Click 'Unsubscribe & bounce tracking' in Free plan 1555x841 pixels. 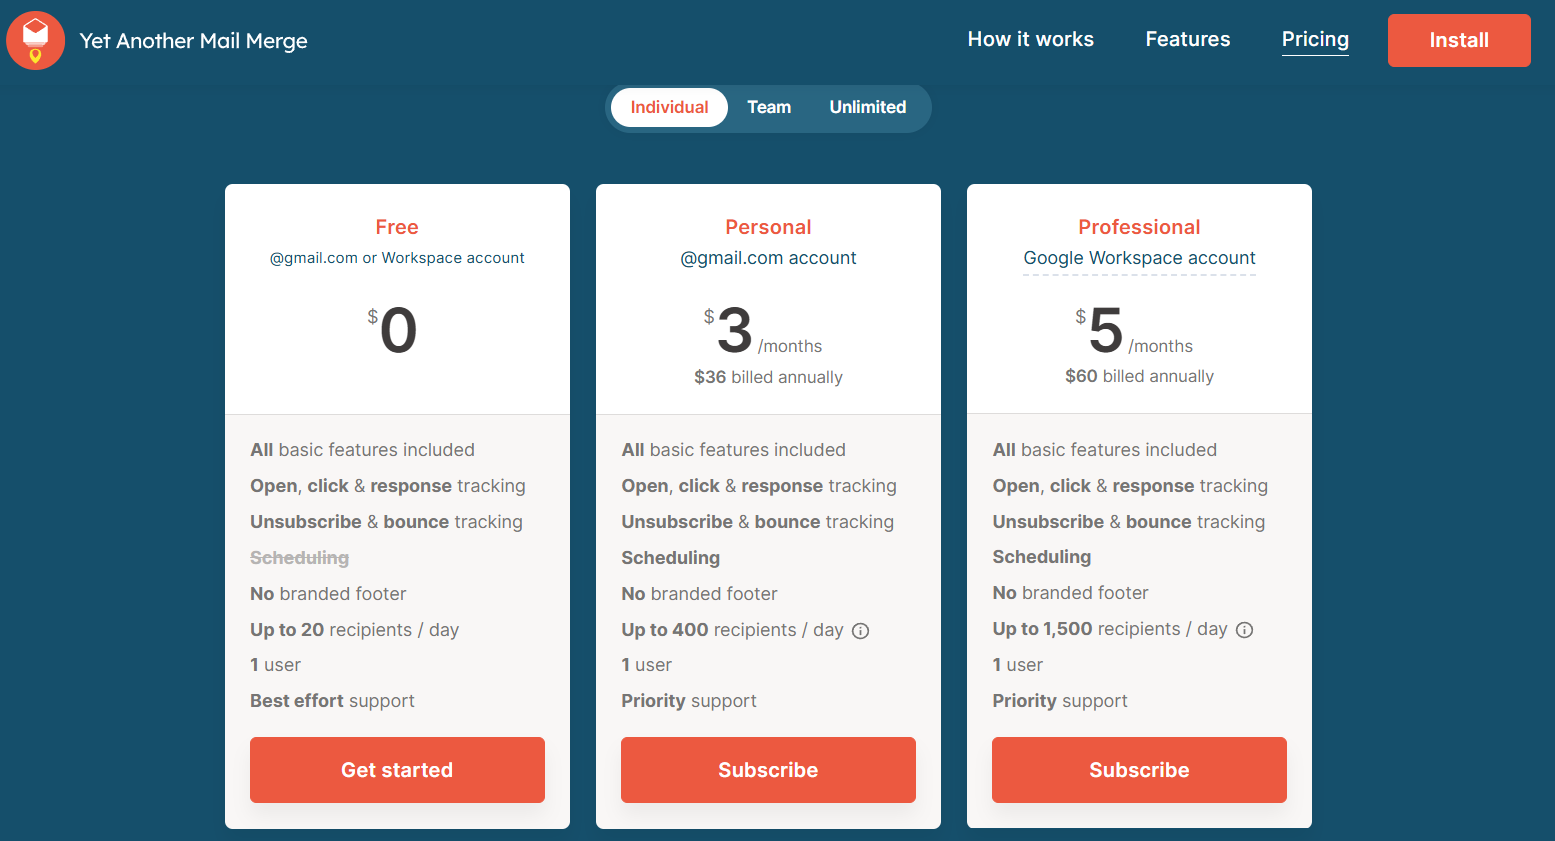[x=386, y=522]
